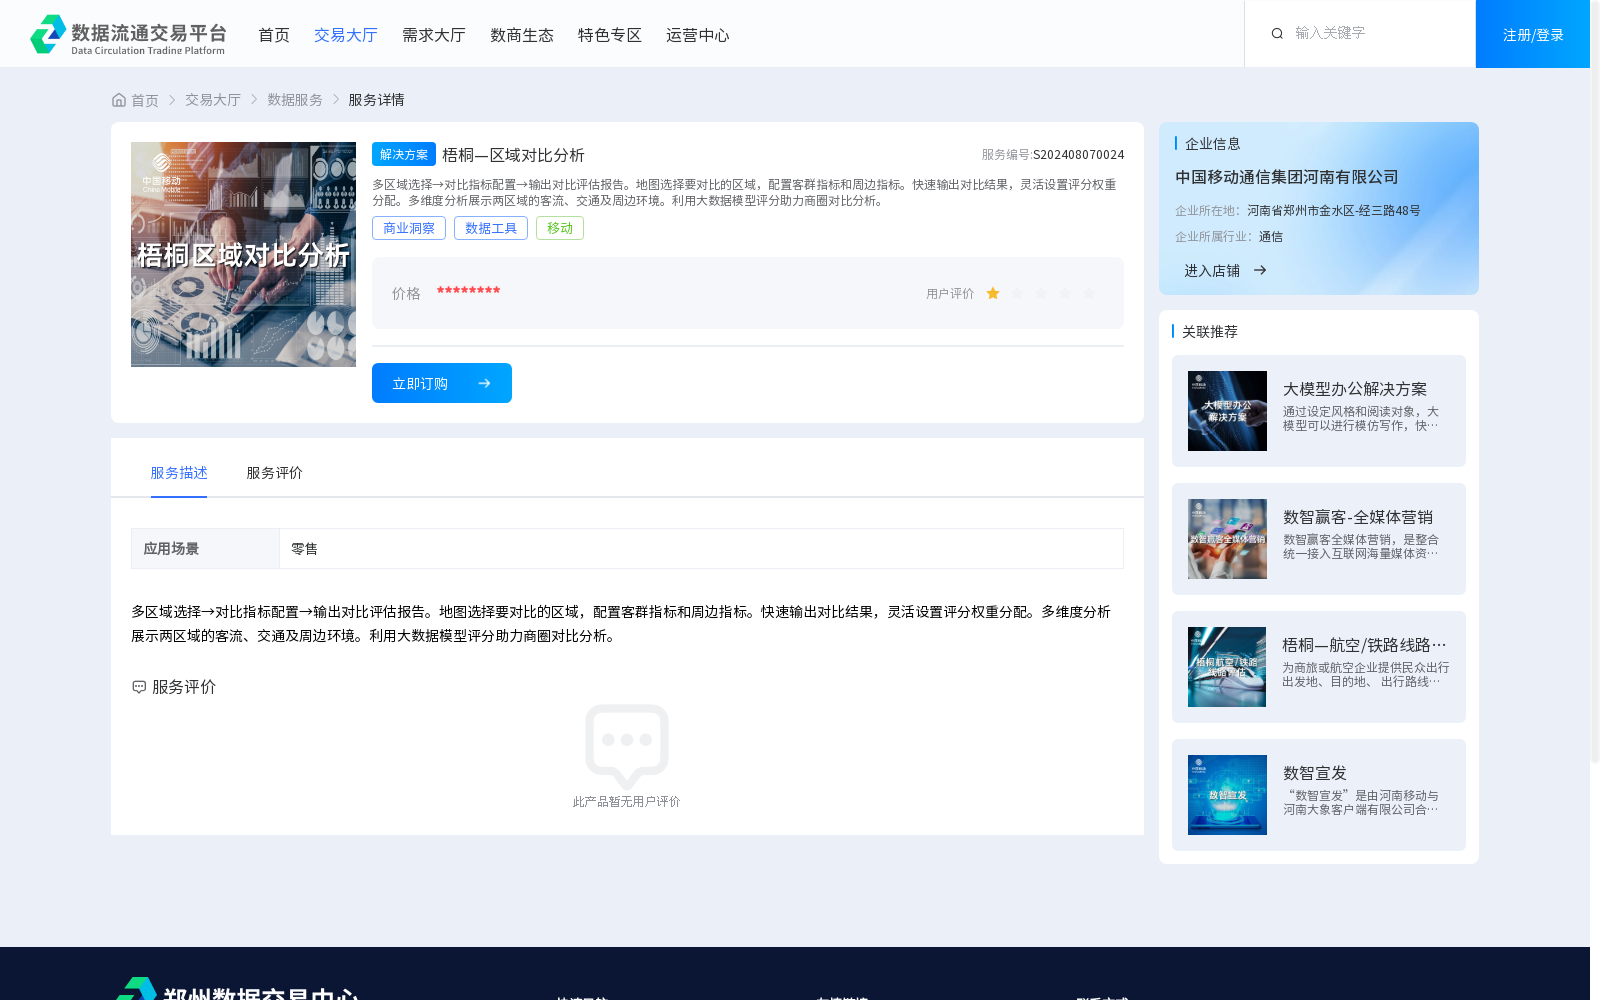The height and width of the screenshot is (1000, 1600).
Task: Click the product title 梧桐—区域对比分析
Action: click(513, 155)
